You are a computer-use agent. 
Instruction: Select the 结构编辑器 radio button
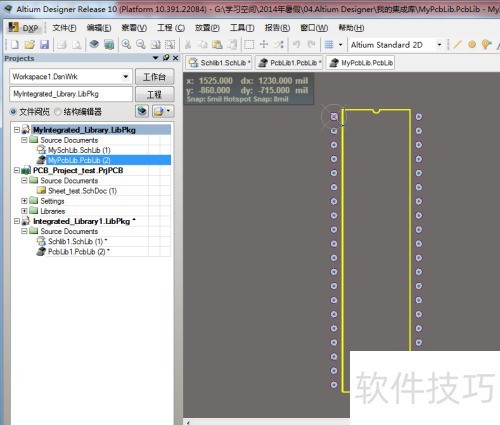pos(58,112)
